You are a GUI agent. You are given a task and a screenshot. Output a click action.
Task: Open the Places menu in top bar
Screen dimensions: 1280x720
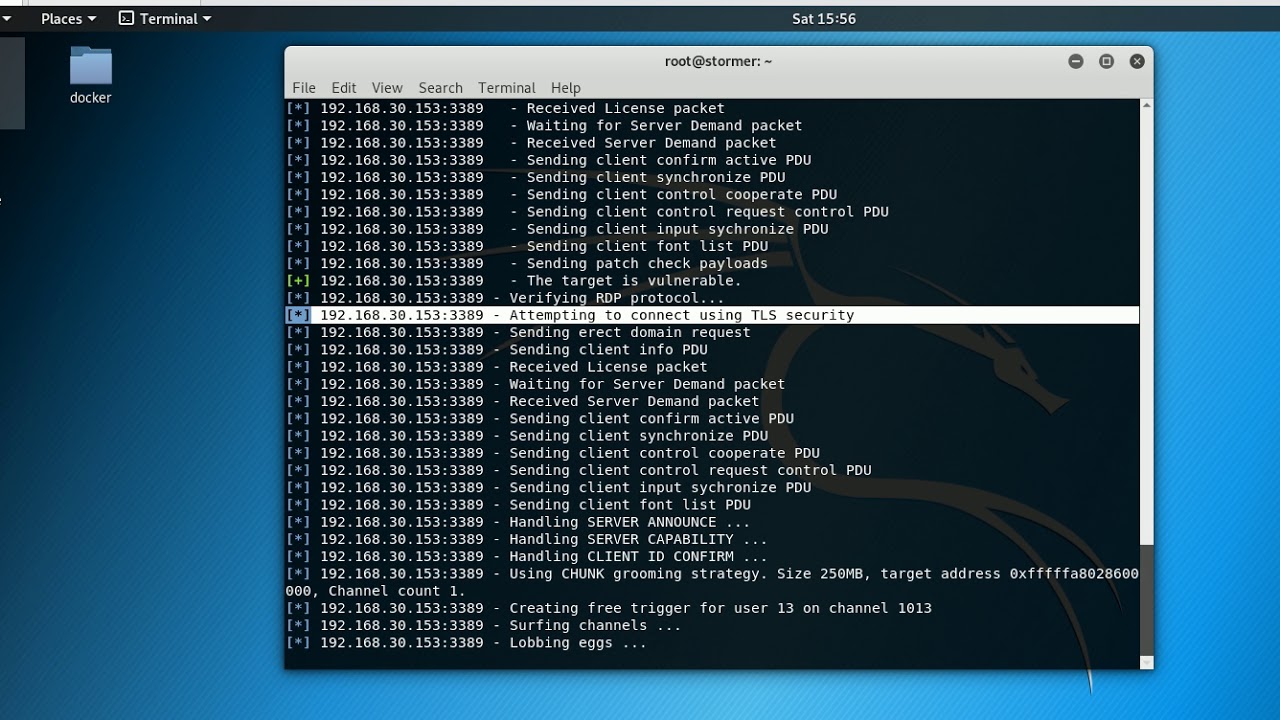[x=68, y=18]
